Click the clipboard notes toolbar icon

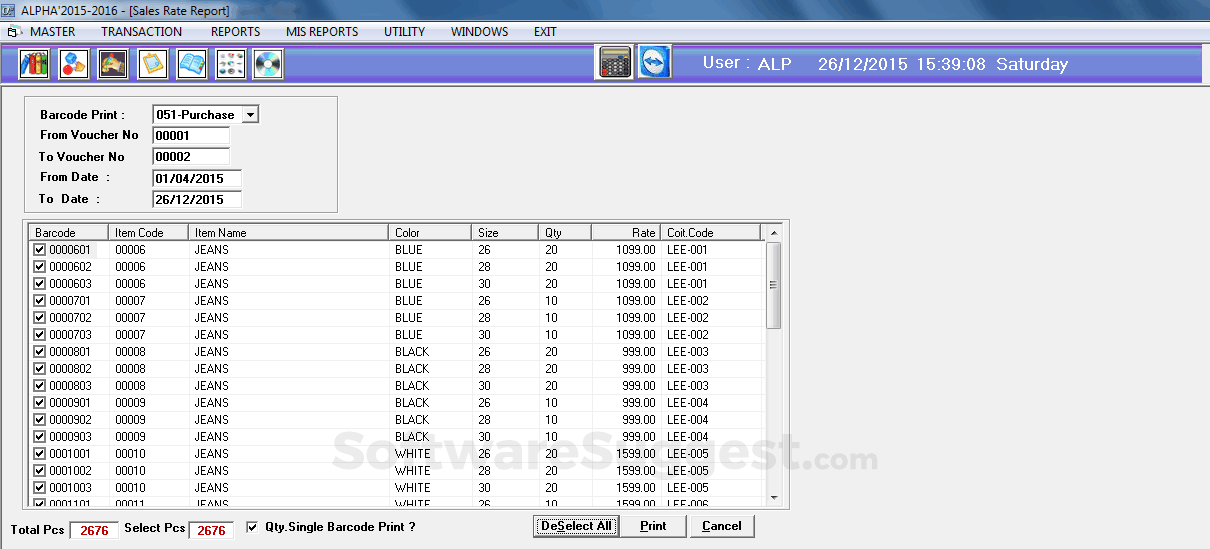[x=152, y=64]
